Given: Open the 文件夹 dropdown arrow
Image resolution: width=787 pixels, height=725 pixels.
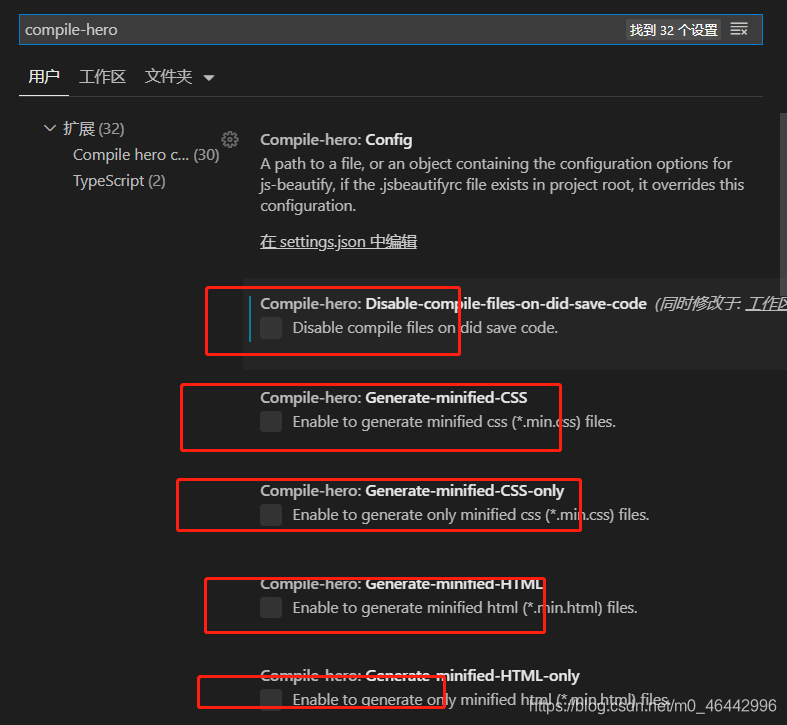Looking at the screenshot, I should tap(209, 77).
